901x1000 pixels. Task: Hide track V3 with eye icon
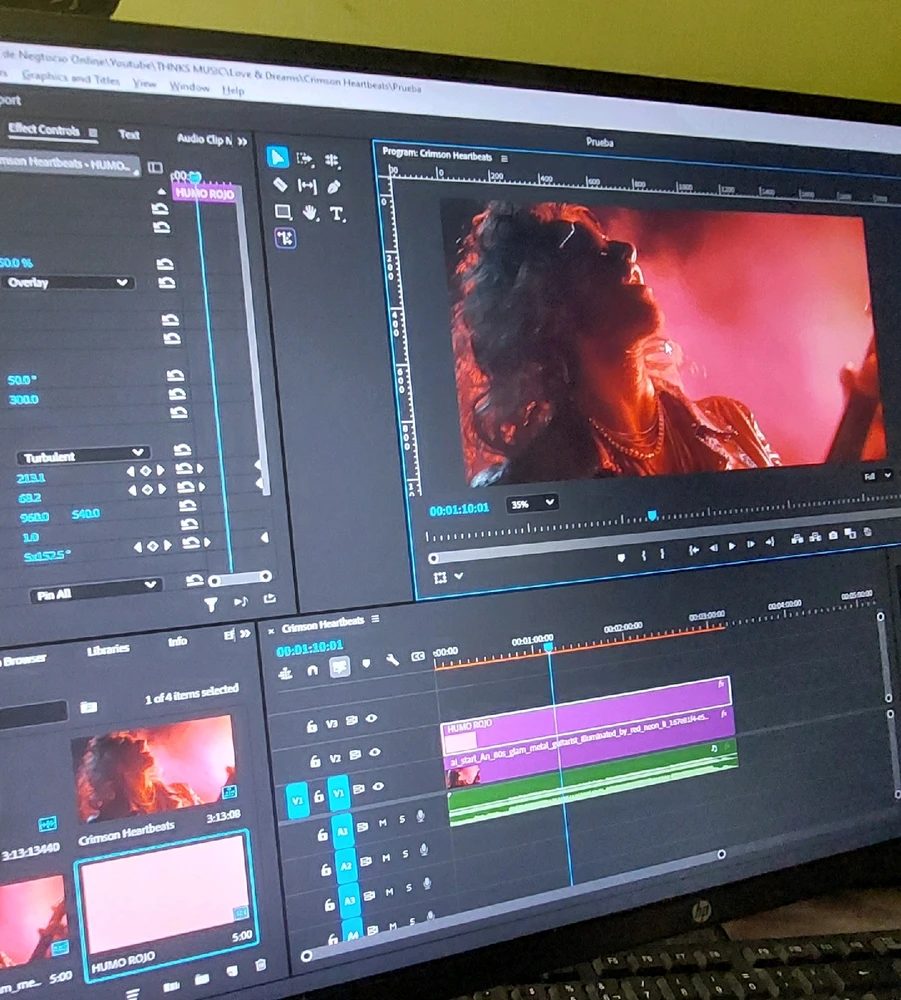372,718
